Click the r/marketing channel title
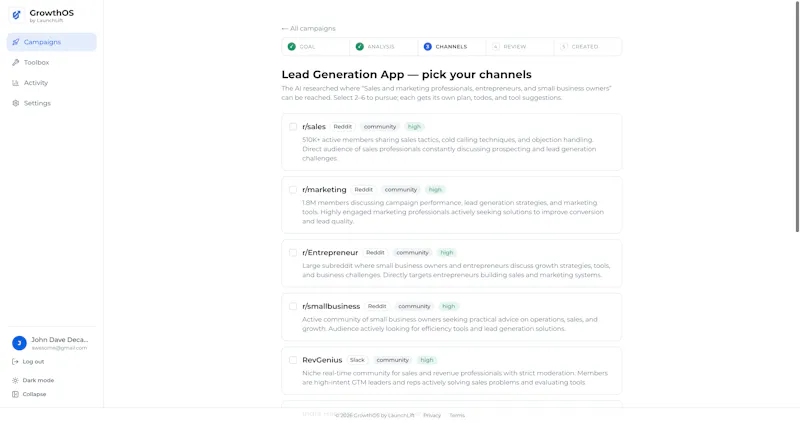Viewport: 800px width, 423px height. [324, 190]
